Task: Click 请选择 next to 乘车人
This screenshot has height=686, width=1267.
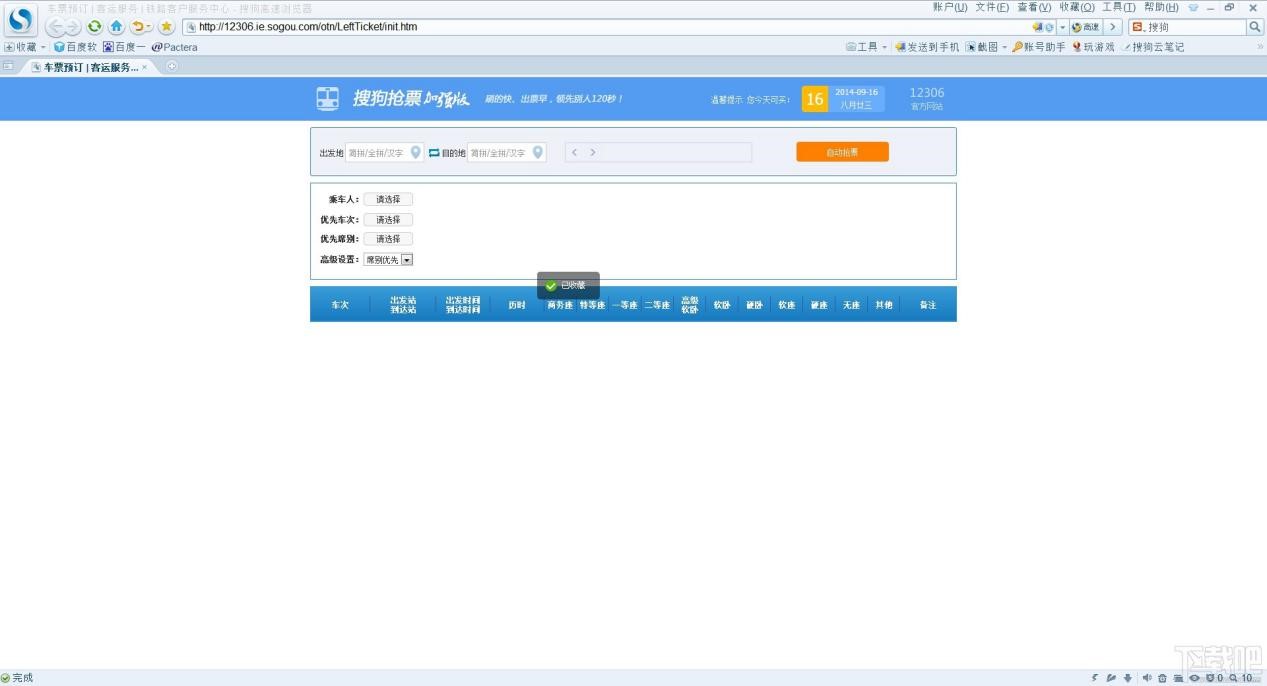Action: (388, 199)
